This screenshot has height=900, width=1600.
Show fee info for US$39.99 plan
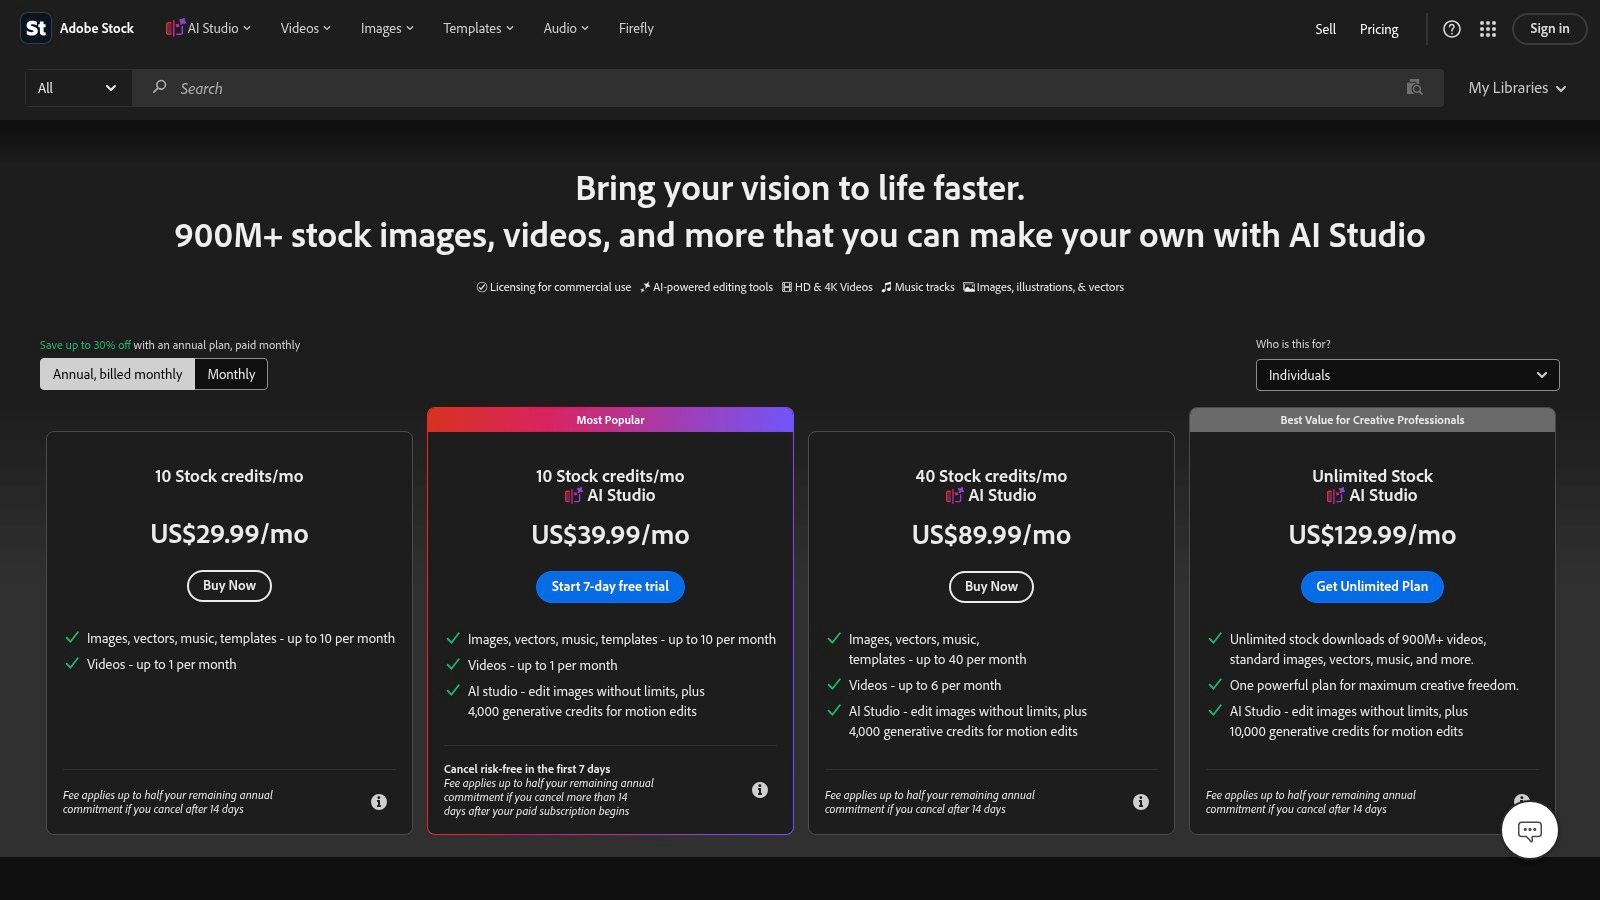[760, 790]
